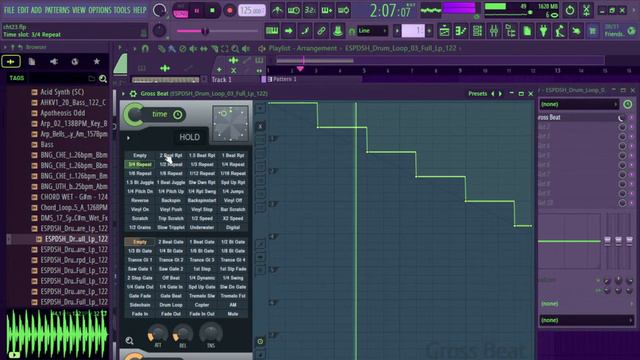Screen dimensions: 640x360
Task: Open the TOOLS menu
Action: pyautogui.click(x=122, y=10)
